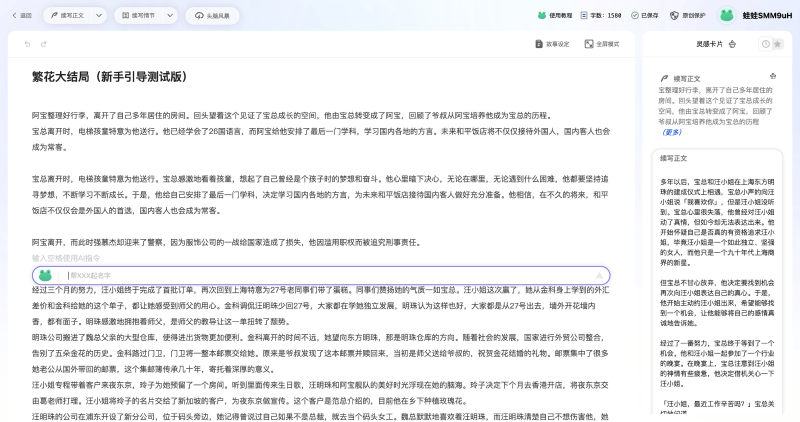This screenshot has width=800, height=422.
Task: Toggle 原创保护 original protection
Action: coord(688,15)
